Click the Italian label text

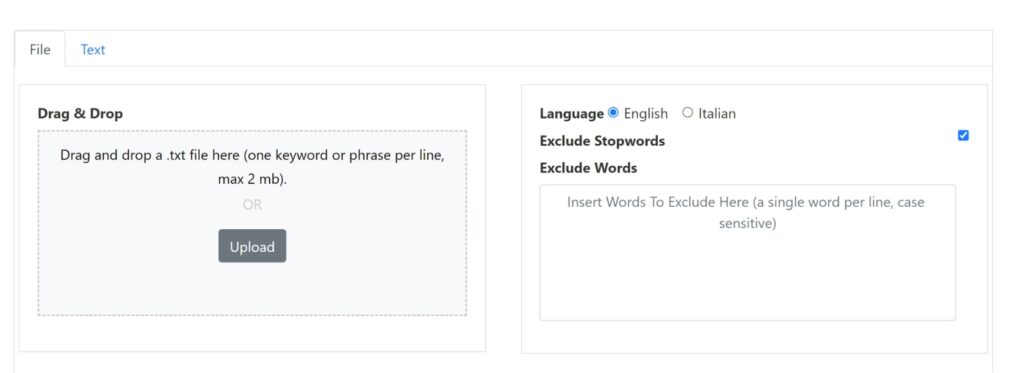click(716, 114)
